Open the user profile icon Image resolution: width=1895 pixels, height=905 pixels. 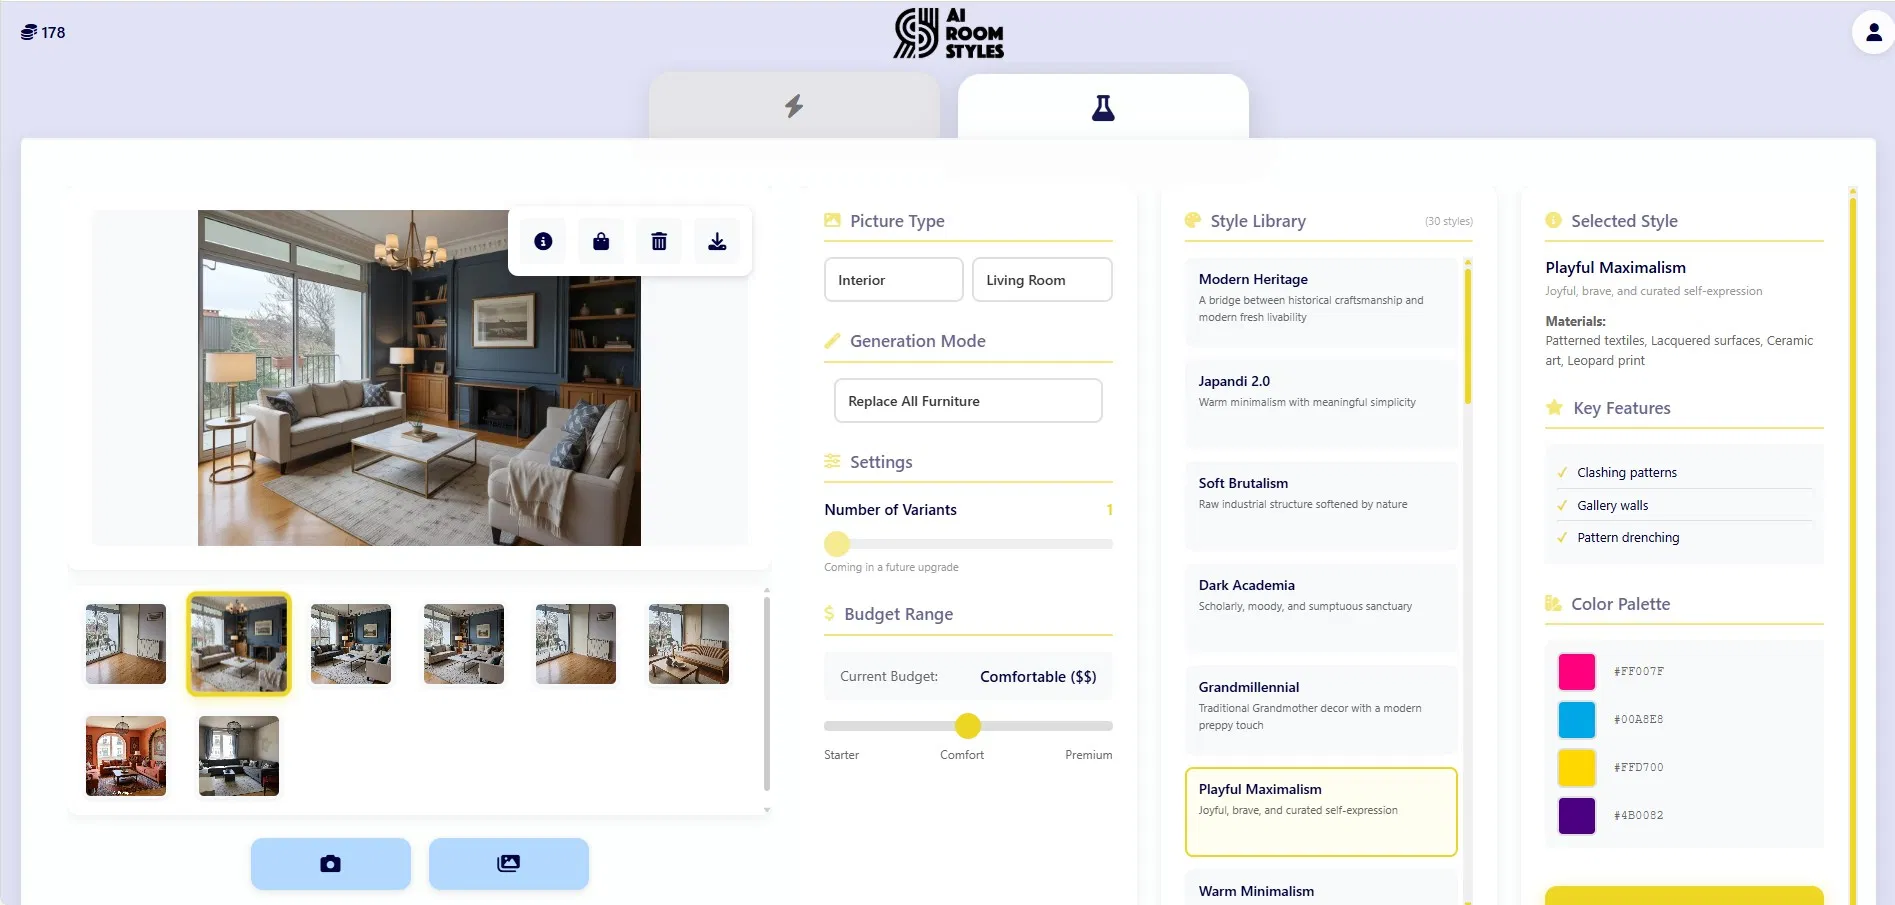(1873, 33)
